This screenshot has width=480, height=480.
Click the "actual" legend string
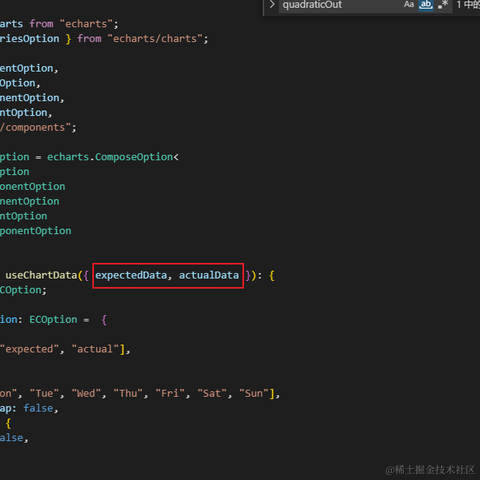(x=95, y=349)
